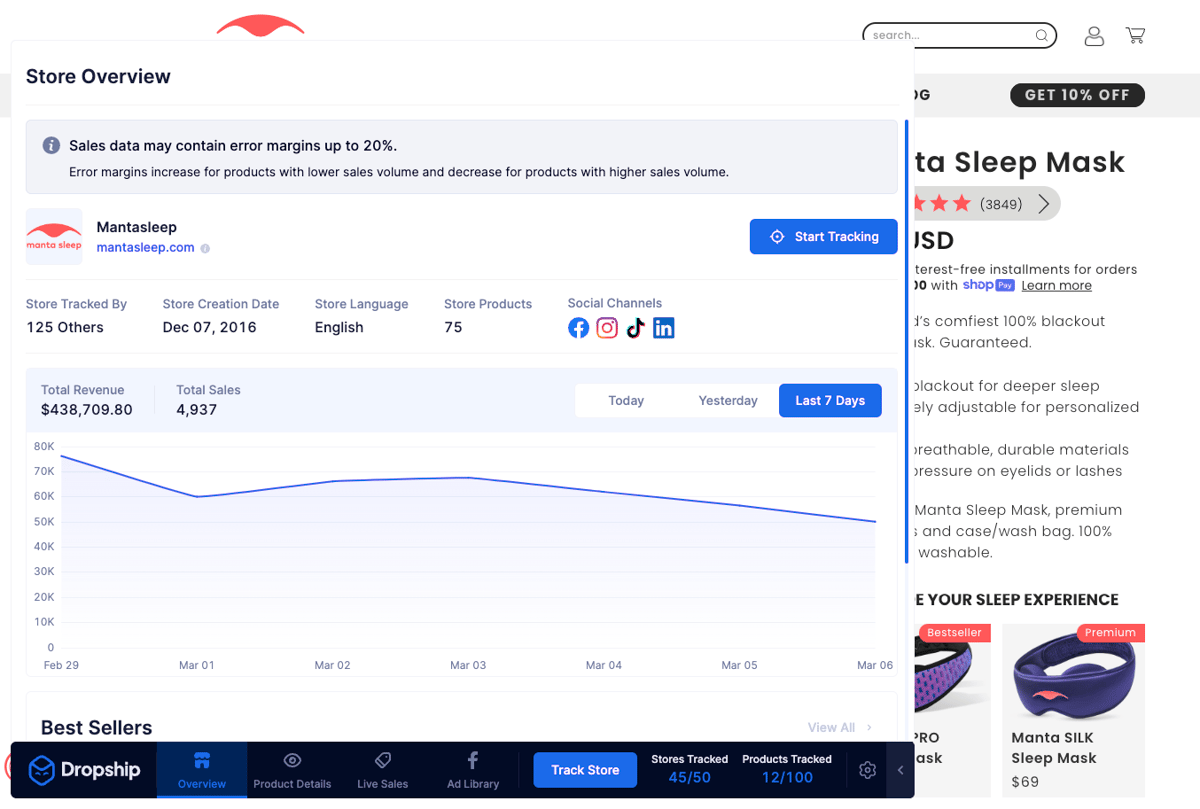Select the Last 7 Days range
Image resolution: width=1200 pixels, height=809 pixels.
(830, 400)
